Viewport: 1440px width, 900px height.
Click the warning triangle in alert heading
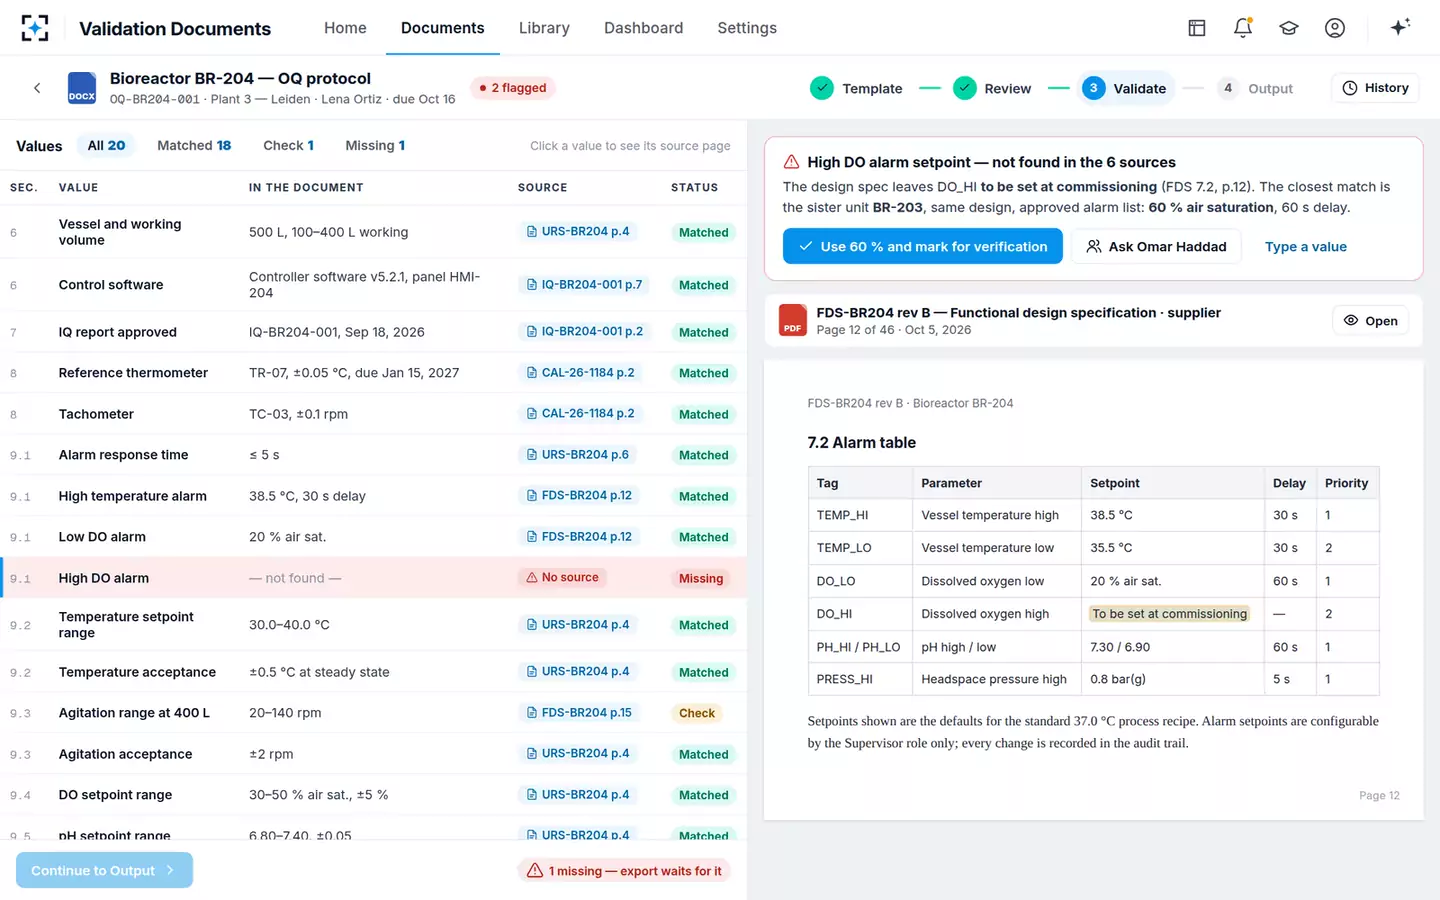coord(791,162)
